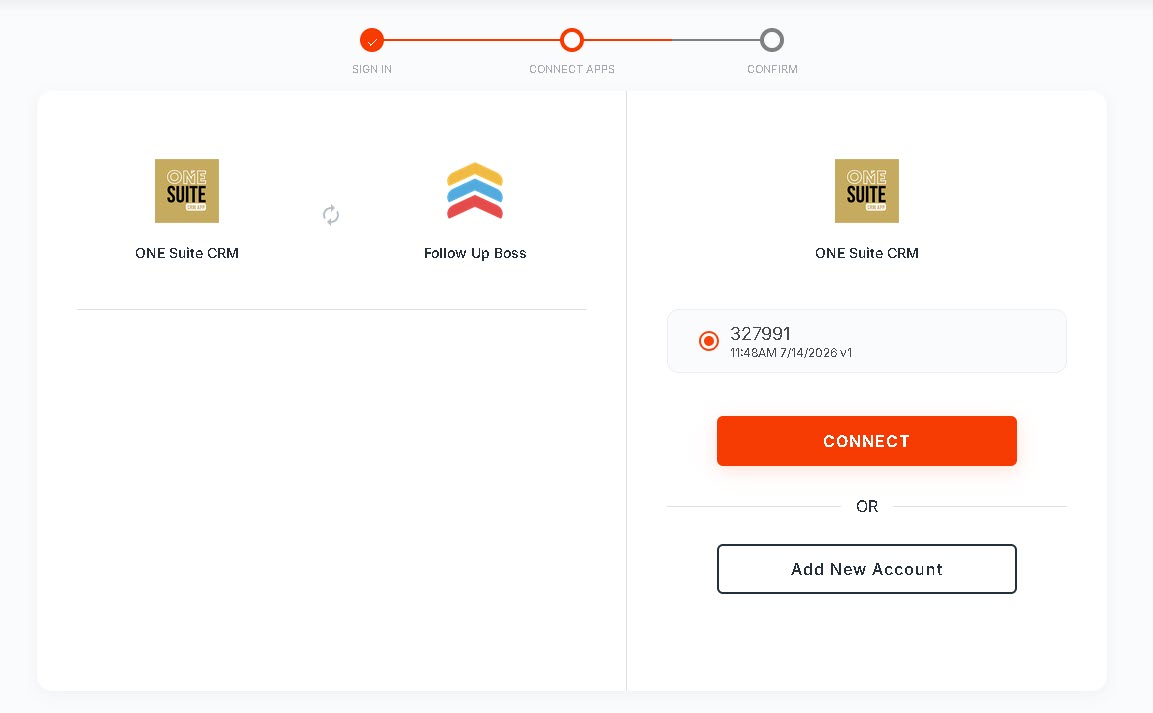Click ONE Suite CRM name in left panel

(187, 253)
